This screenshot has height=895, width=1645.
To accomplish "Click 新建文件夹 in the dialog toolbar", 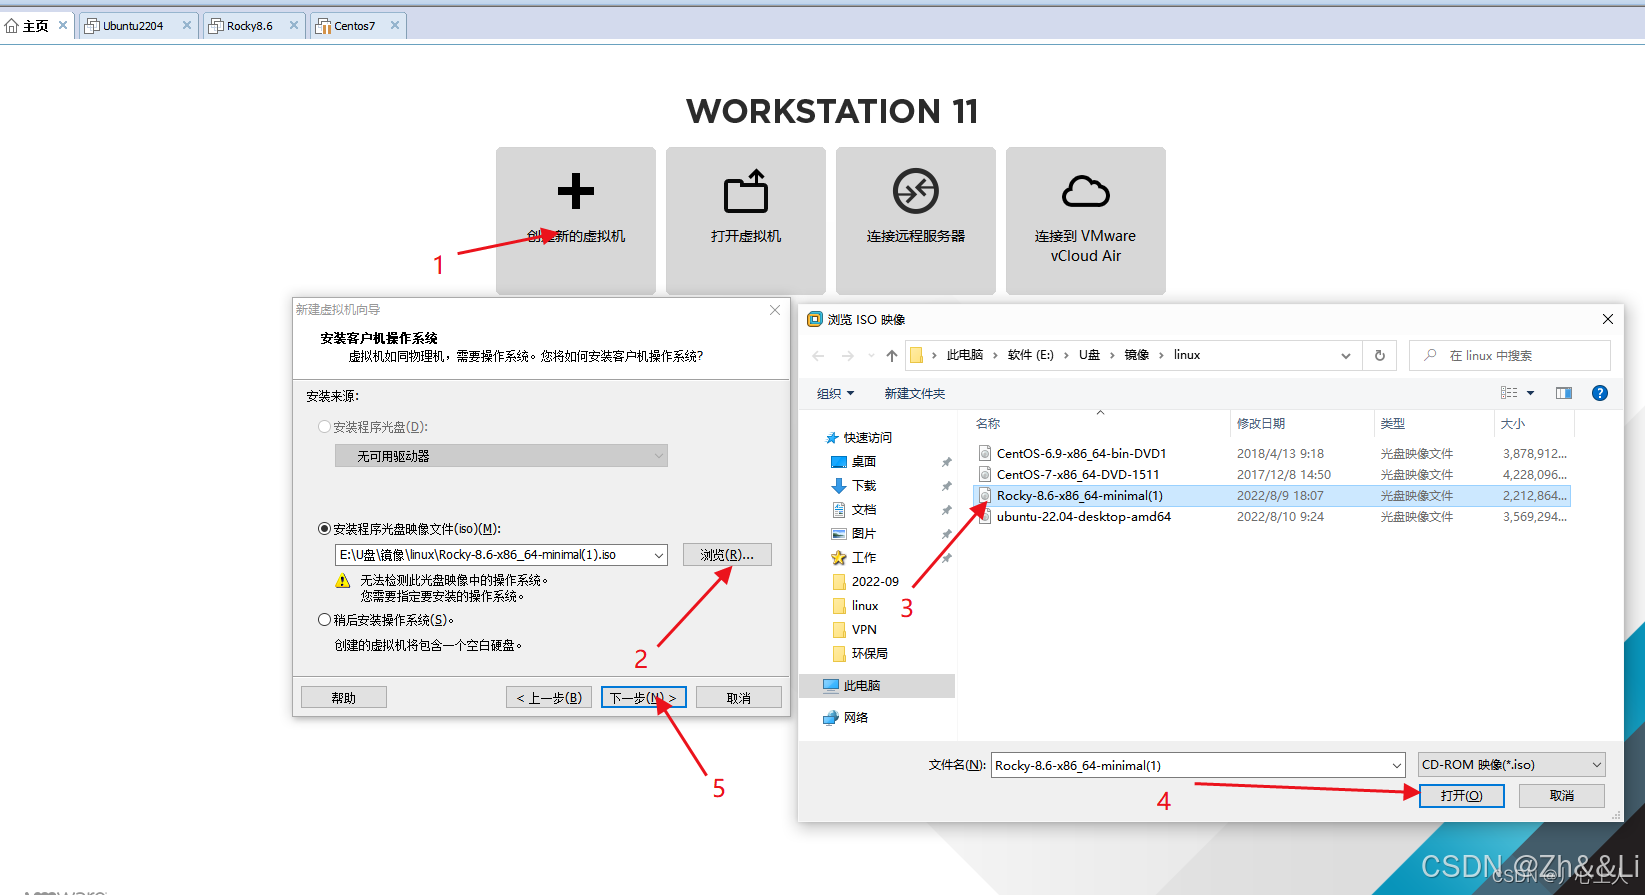I will click(914, 394).
